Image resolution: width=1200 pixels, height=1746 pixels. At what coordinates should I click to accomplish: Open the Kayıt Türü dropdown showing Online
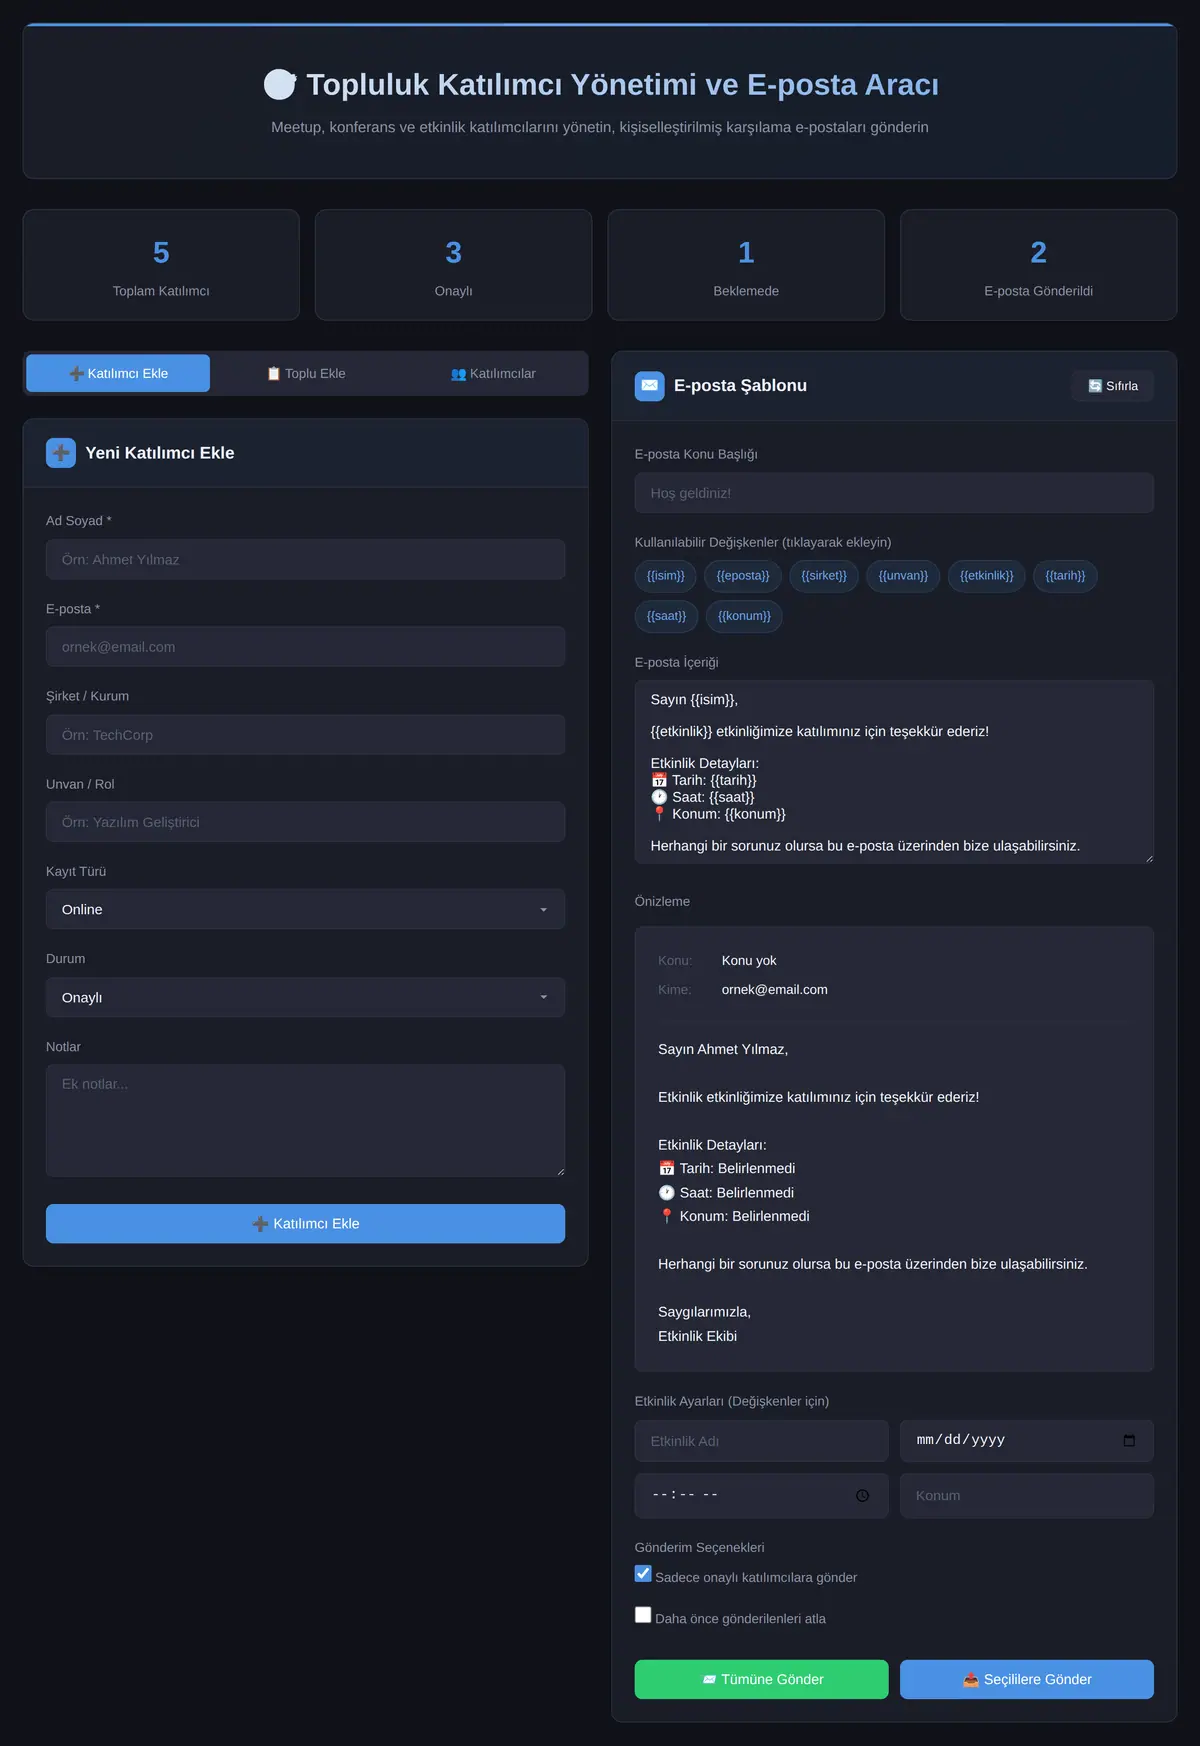click(305, 909)
